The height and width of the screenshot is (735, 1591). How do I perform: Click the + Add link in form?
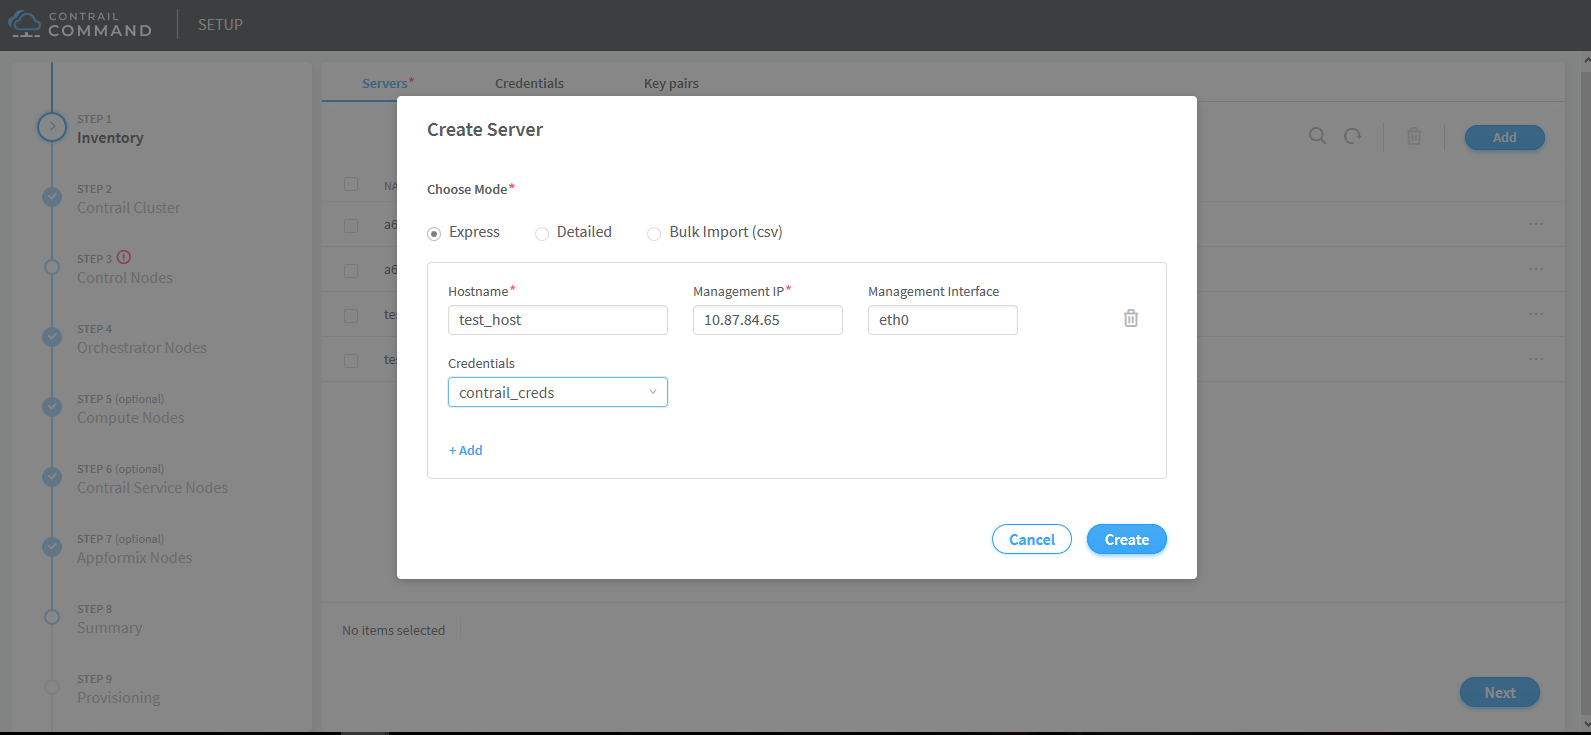pos(466,450)
